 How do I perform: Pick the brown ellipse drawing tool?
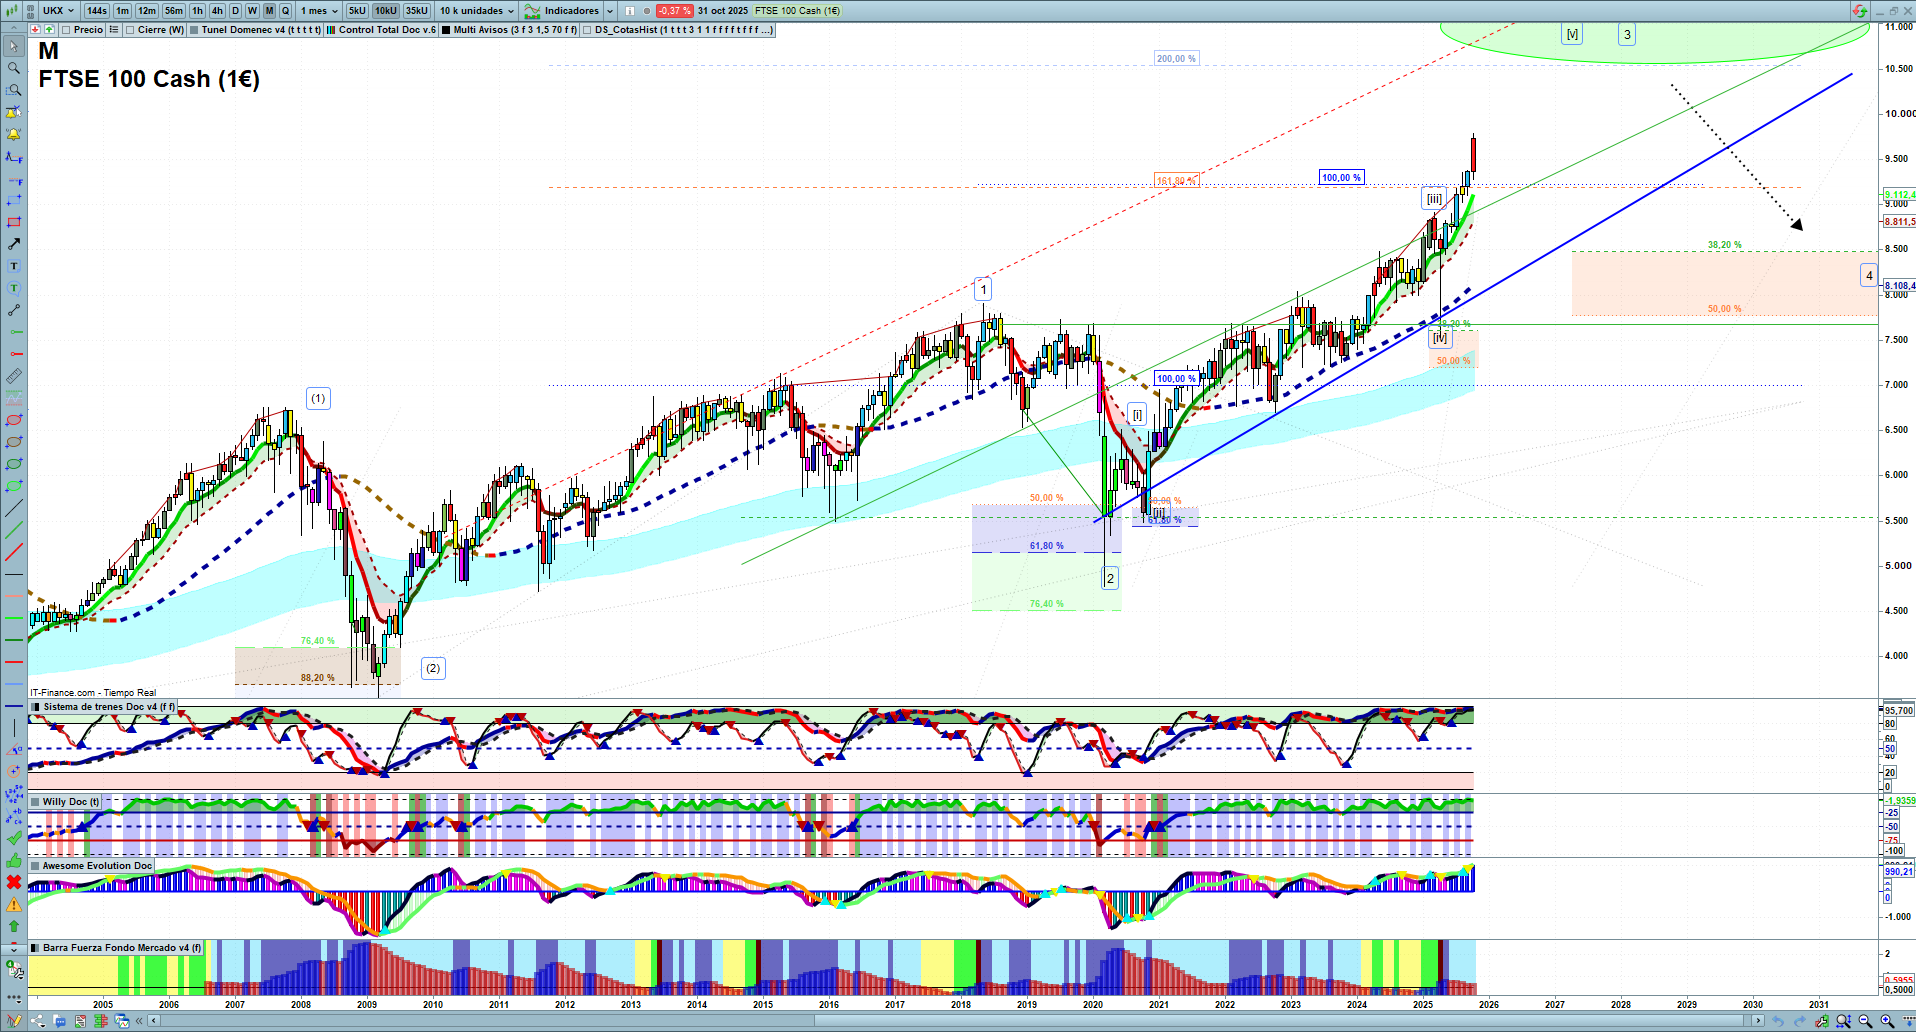coord(14,442)
